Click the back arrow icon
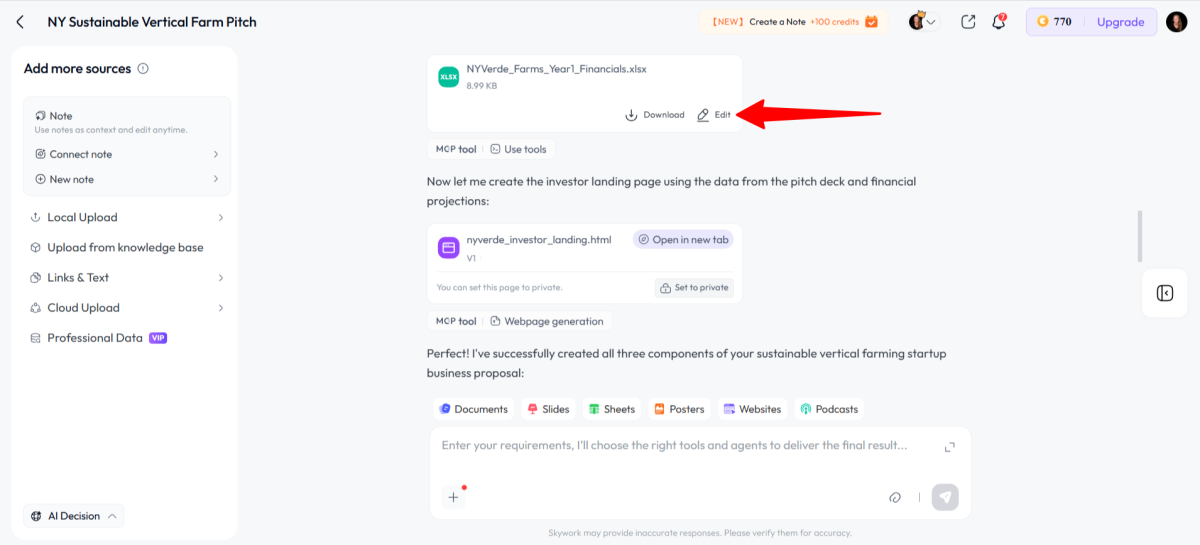This screenshot has width=1200, height=545. pyautogui.click(x=20, y=22)
